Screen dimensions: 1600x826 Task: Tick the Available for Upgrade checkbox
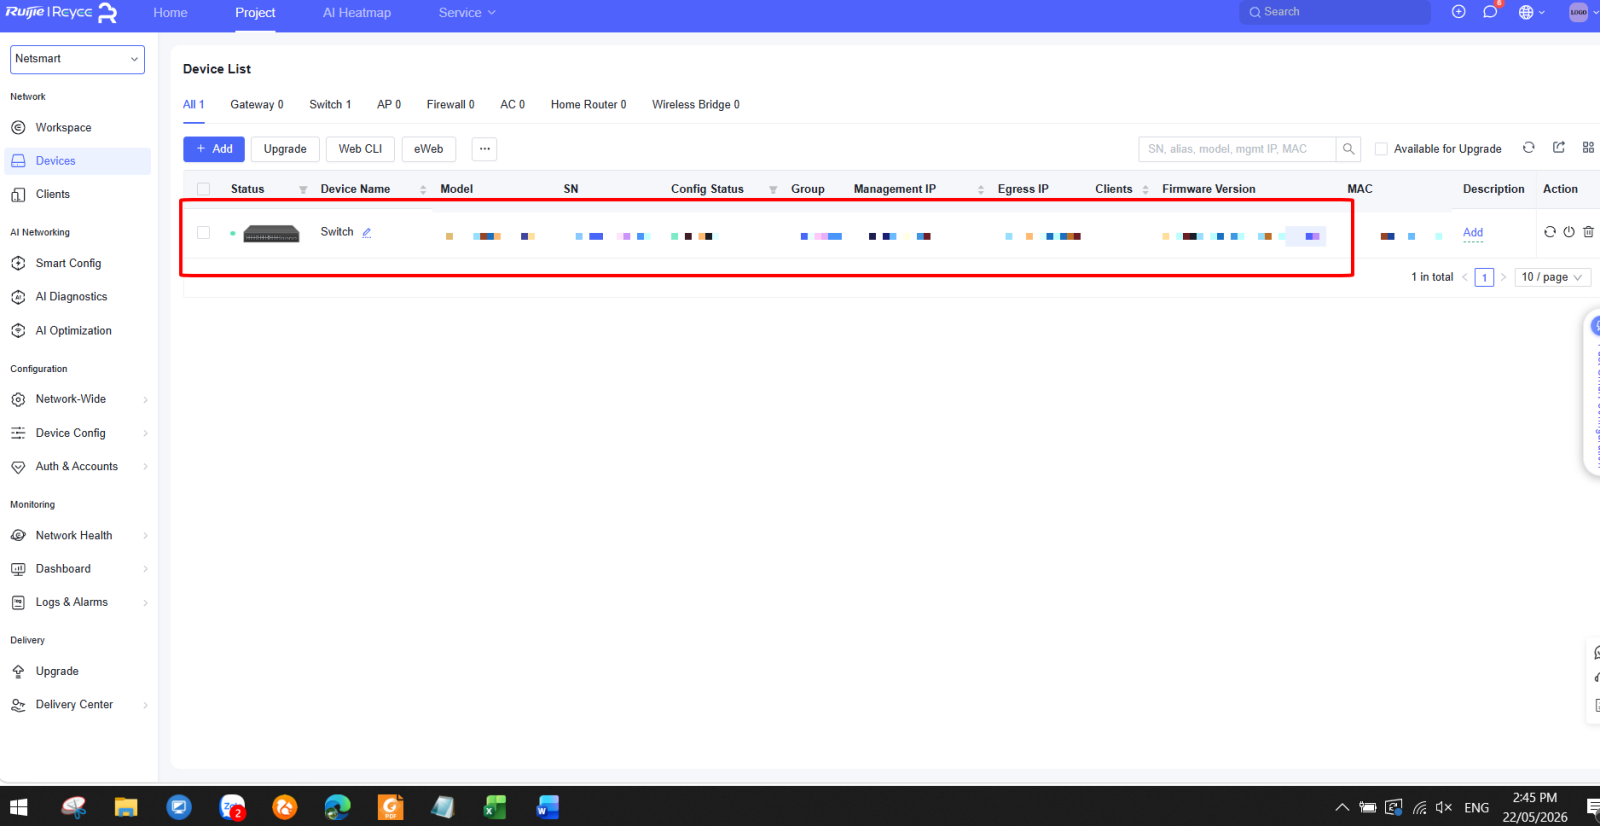point(1381,149)
